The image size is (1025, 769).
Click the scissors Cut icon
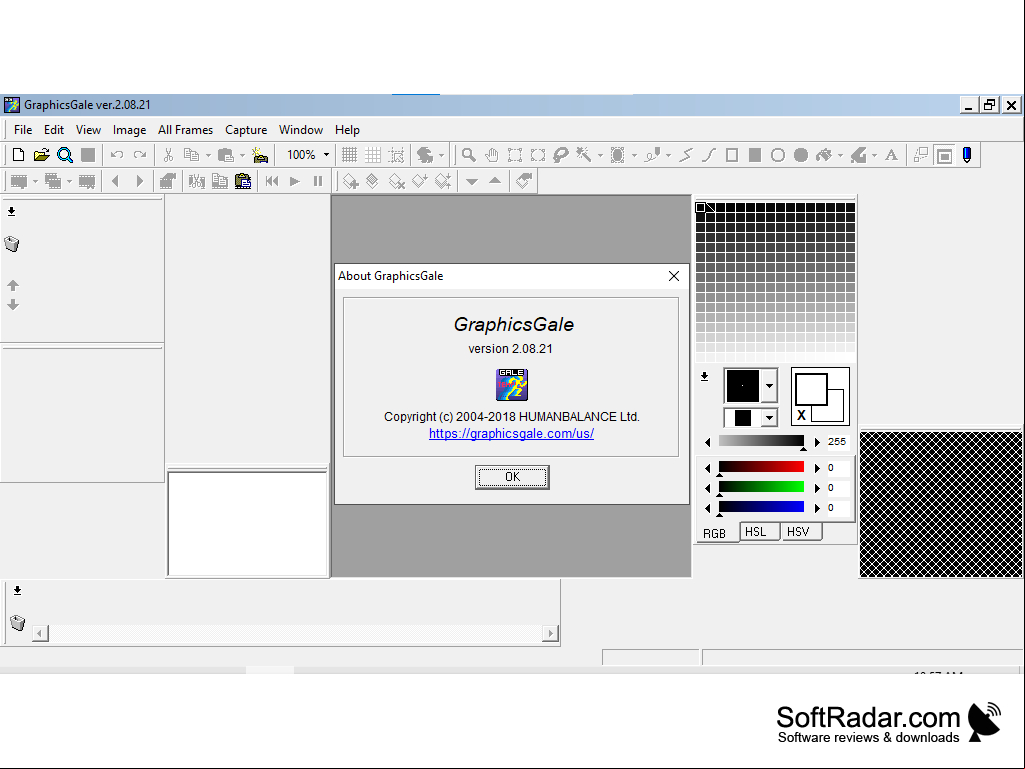click(x=168, y=155)
